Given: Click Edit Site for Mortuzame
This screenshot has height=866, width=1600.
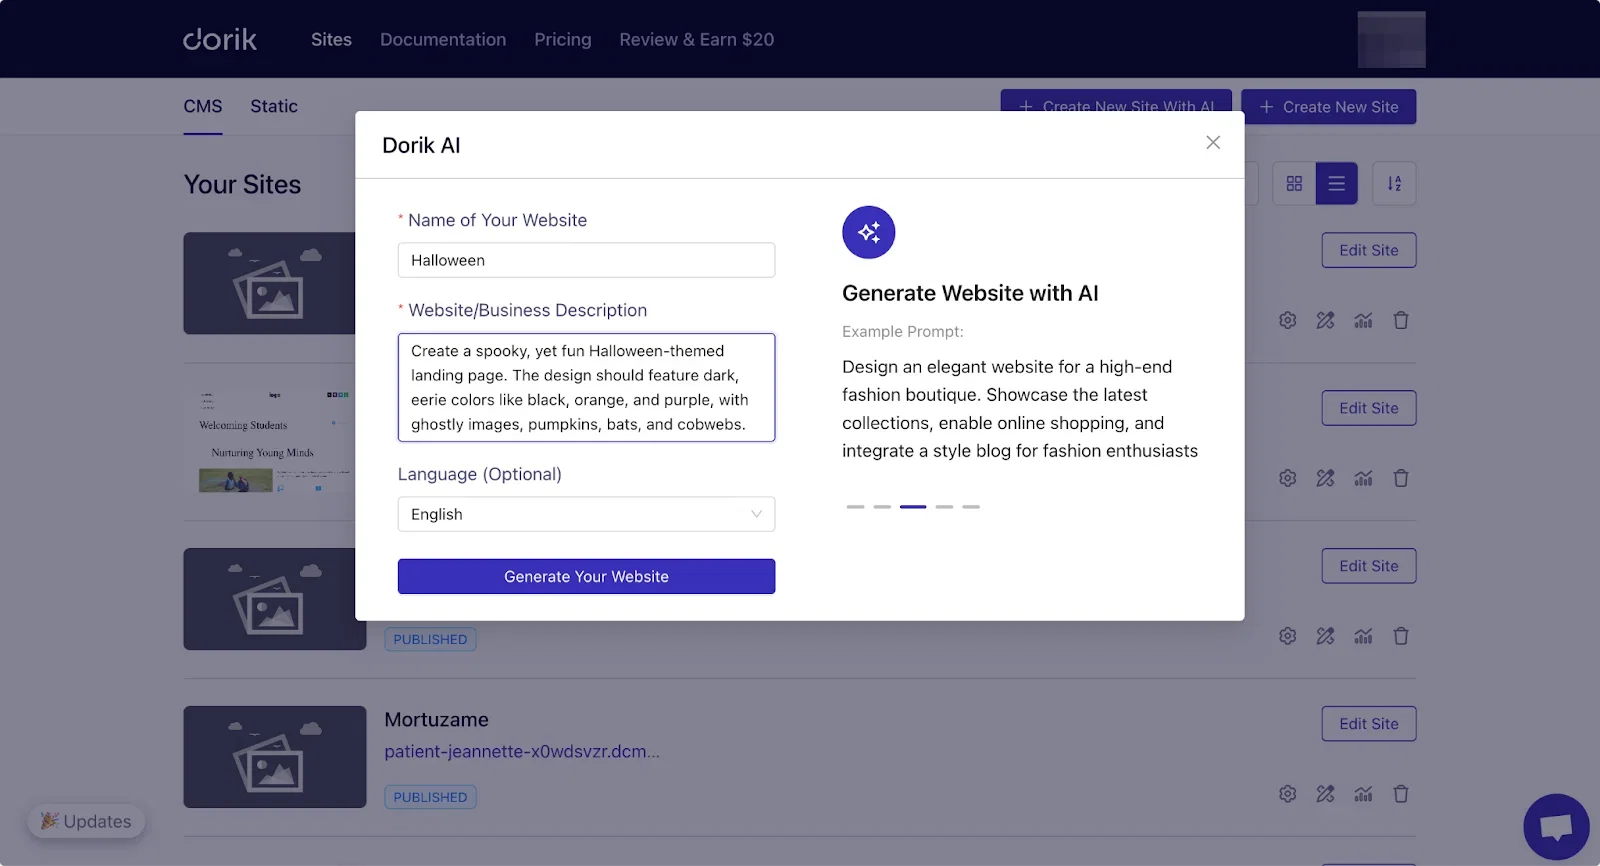Looking at the screenshot, I should (1369, 724).
